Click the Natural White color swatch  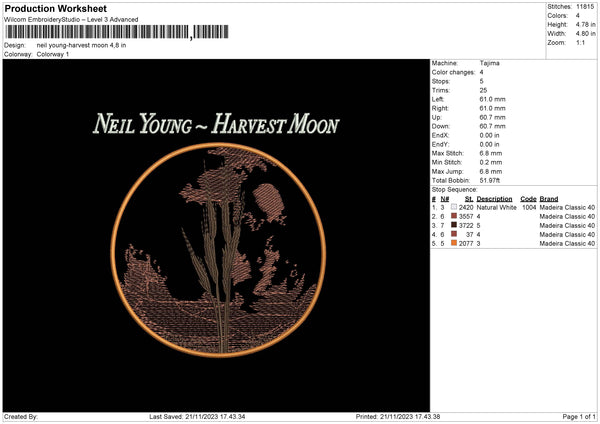[x=454, y=207]
